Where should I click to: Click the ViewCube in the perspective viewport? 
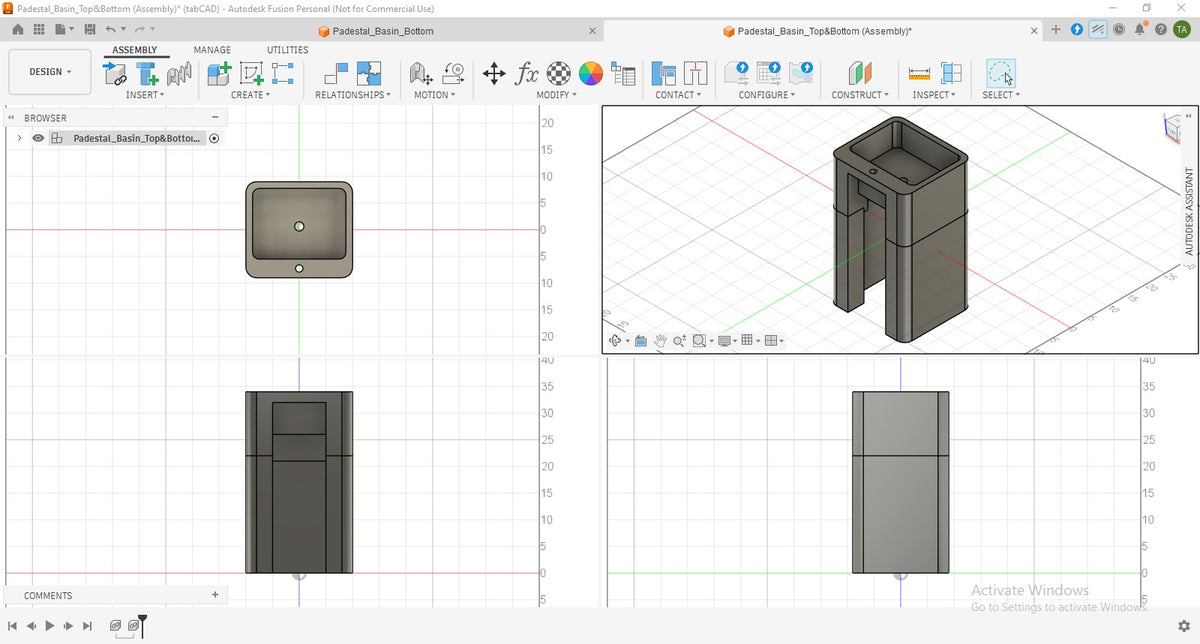[1171, 127]
